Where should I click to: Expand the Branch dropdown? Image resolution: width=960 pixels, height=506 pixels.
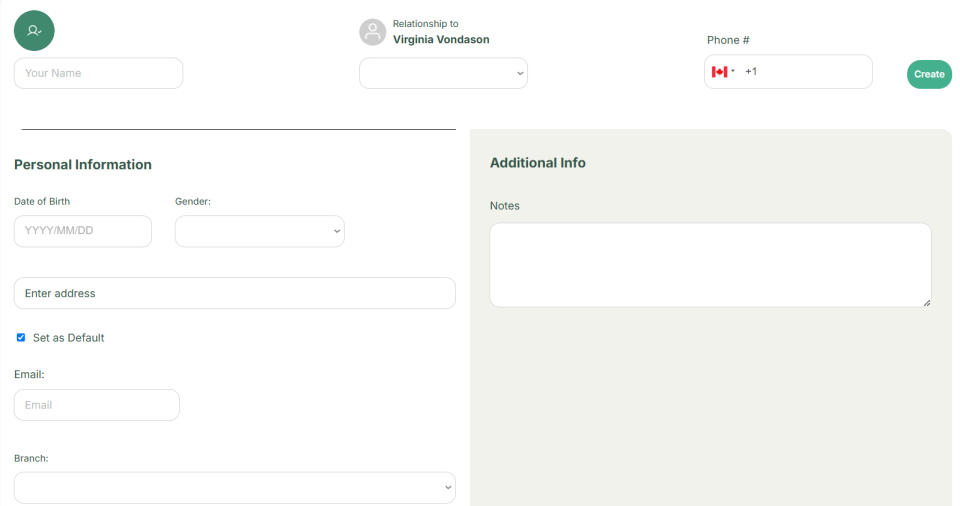coord(234,488)
